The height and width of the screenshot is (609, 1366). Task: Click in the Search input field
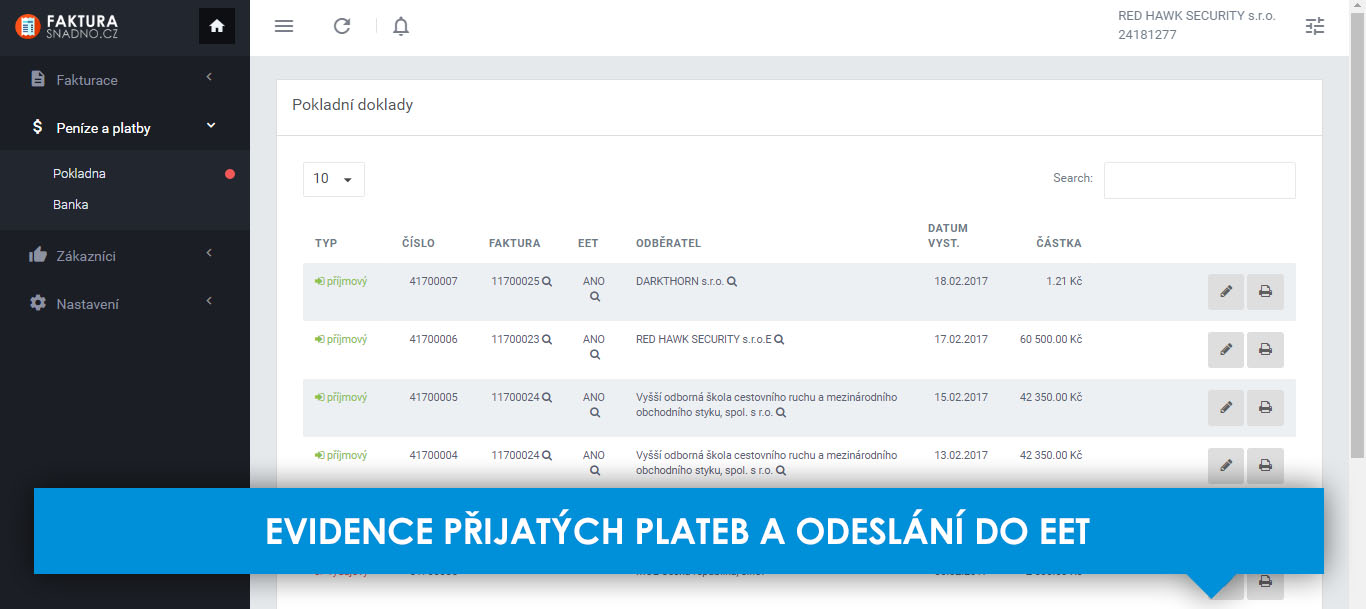click(x=1199, y=180)
